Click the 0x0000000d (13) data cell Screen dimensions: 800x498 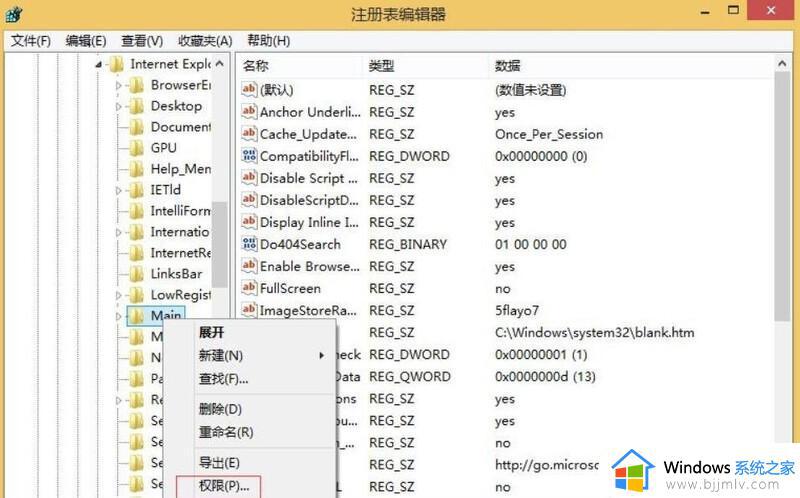point(545,377)
